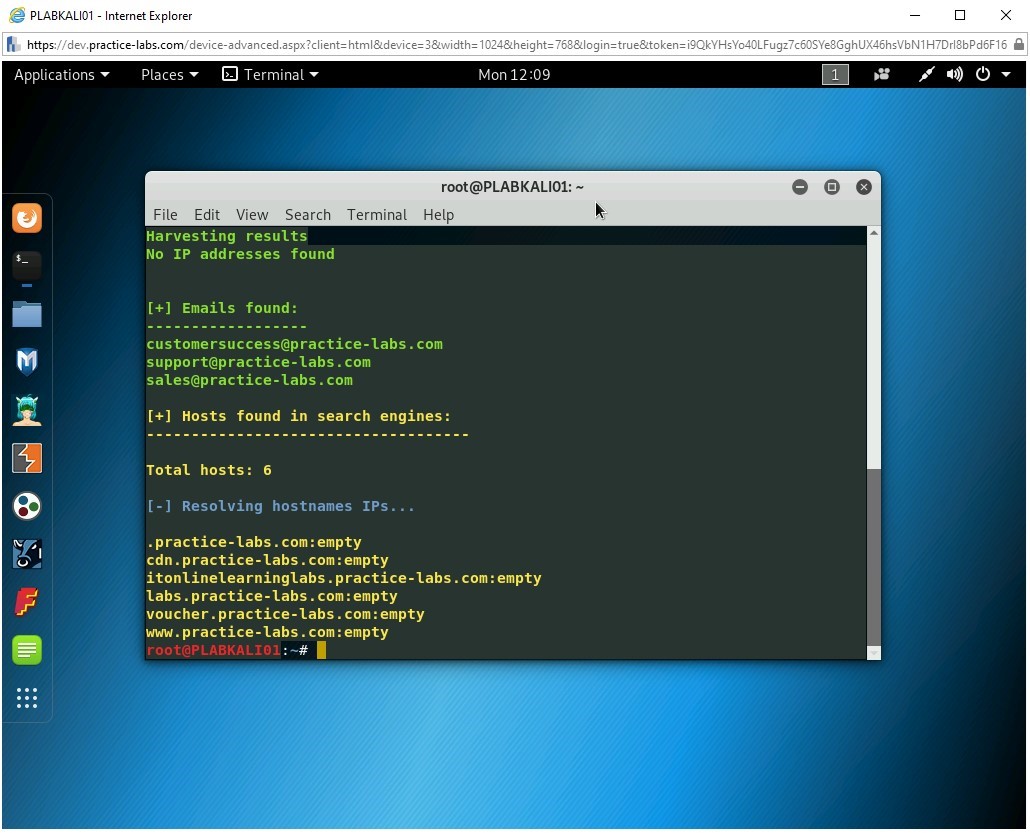Mute the system volume
Viewport: 1030px width, 833px height.
point(953,74)
